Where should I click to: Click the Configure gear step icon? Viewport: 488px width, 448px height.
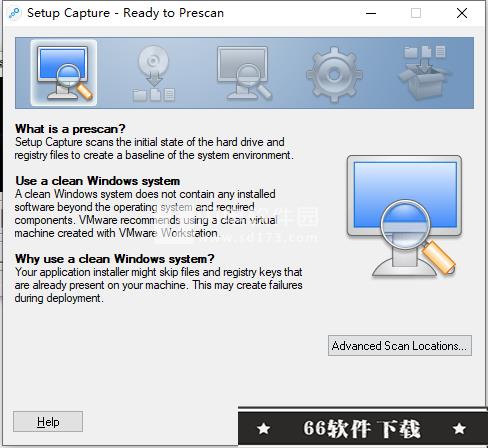click(x=334, y=74)
